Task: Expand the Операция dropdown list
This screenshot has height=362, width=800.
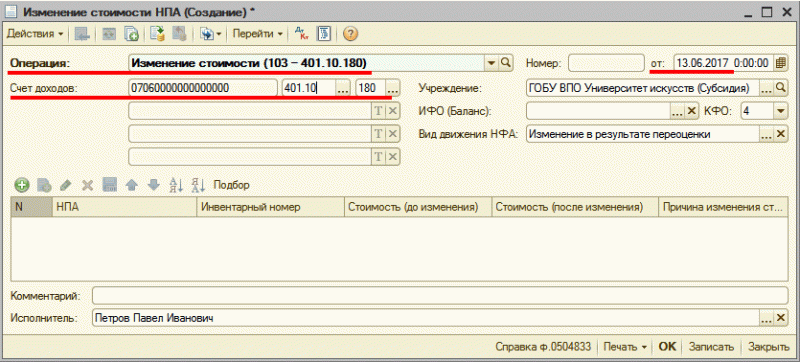Action: pos(491,63)
